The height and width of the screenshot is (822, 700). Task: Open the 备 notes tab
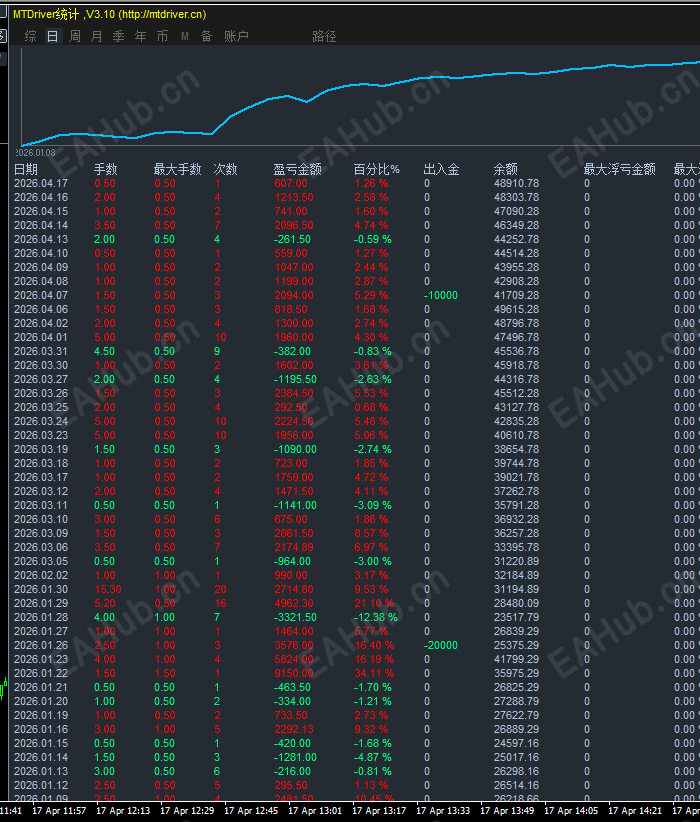coord(207,36)
